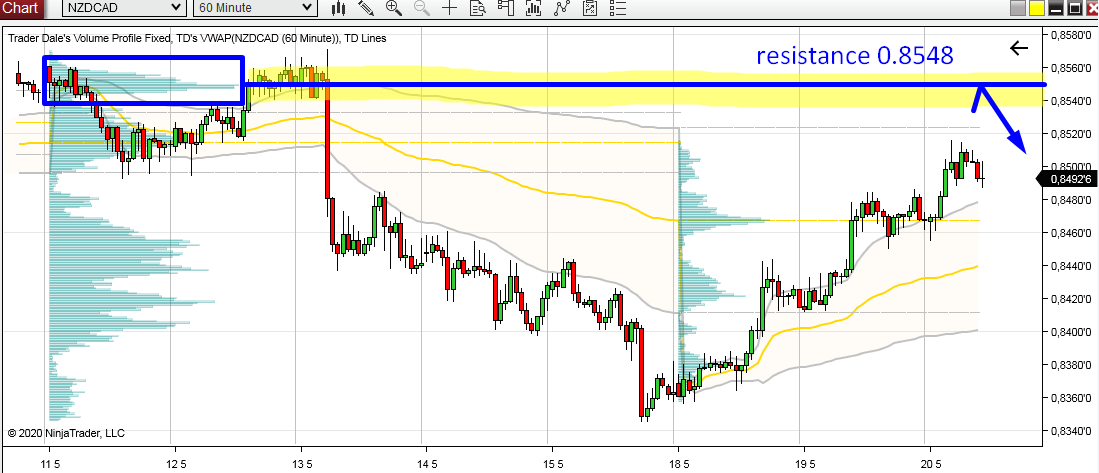Open the Drawing Tools pencil menu

click(365, 8)
